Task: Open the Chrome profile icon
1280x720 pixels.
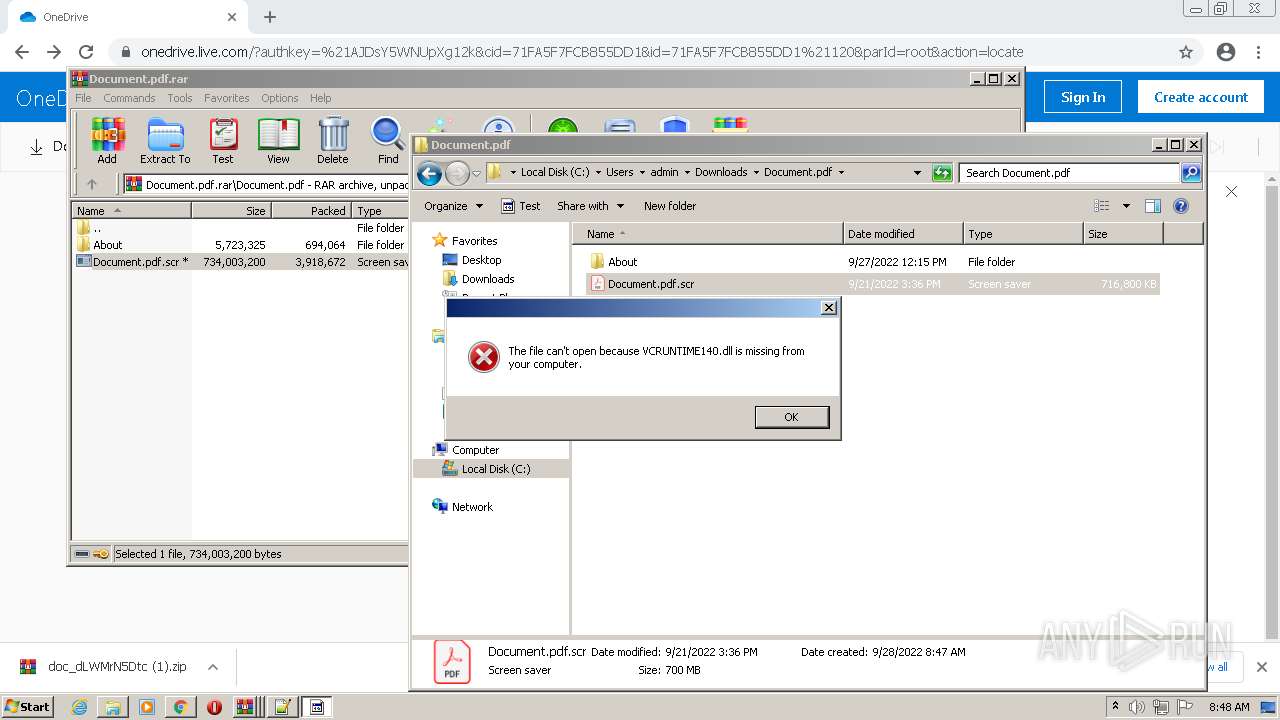Action: [x=1226, y=52]
